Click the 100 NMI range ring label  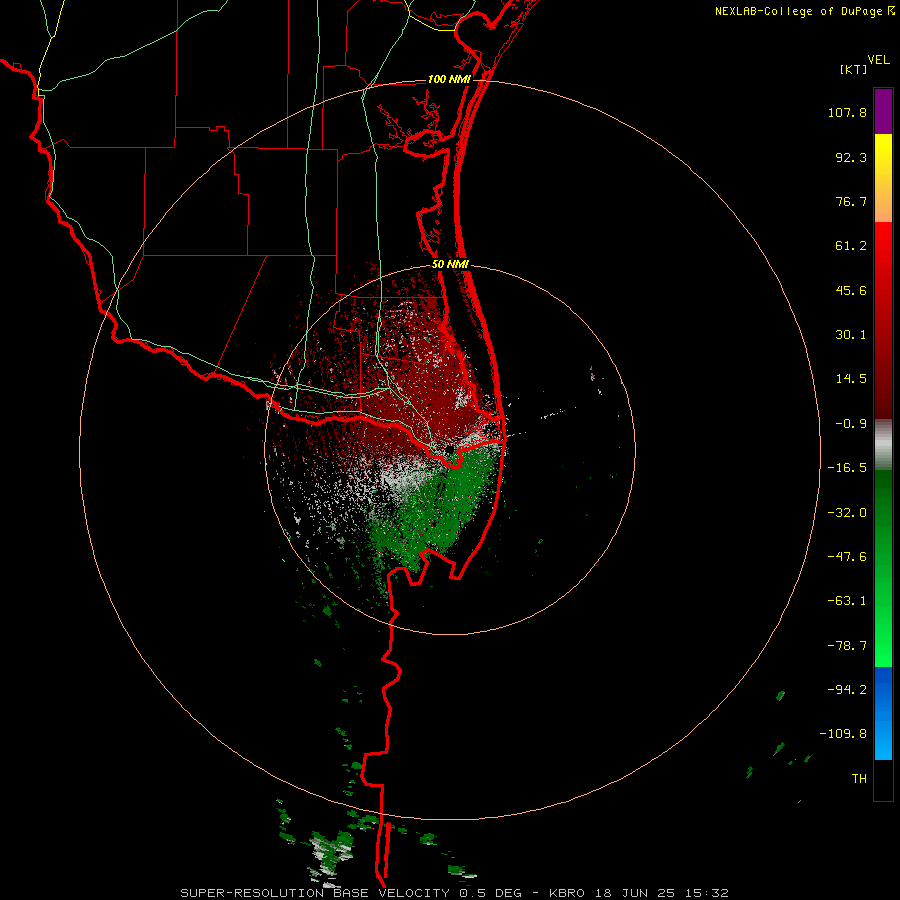[x=449, y=79]
